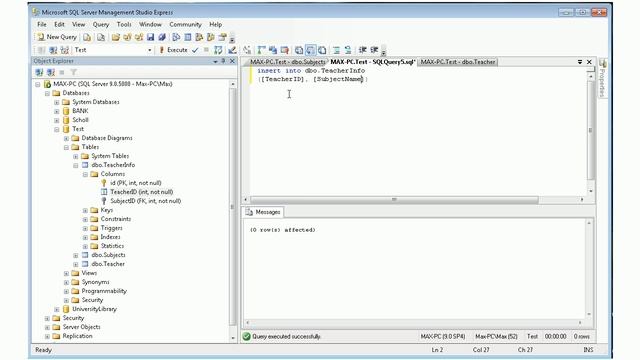Collapse the MAX-PC server node
The height and width of the screenshot is (360, 640).
[38, 84]
